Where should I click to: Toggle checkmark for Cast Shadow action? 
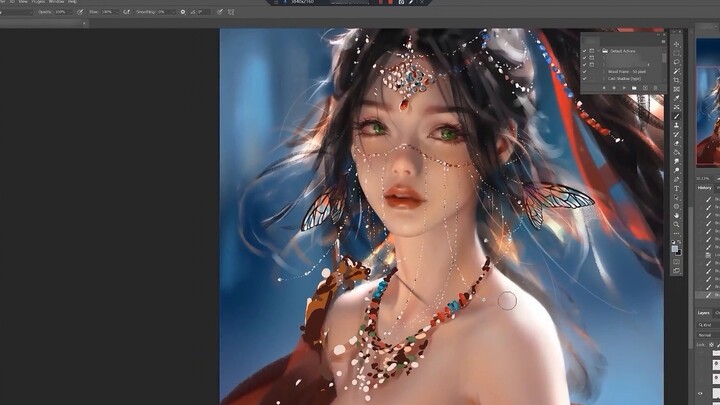coord(585,79)
